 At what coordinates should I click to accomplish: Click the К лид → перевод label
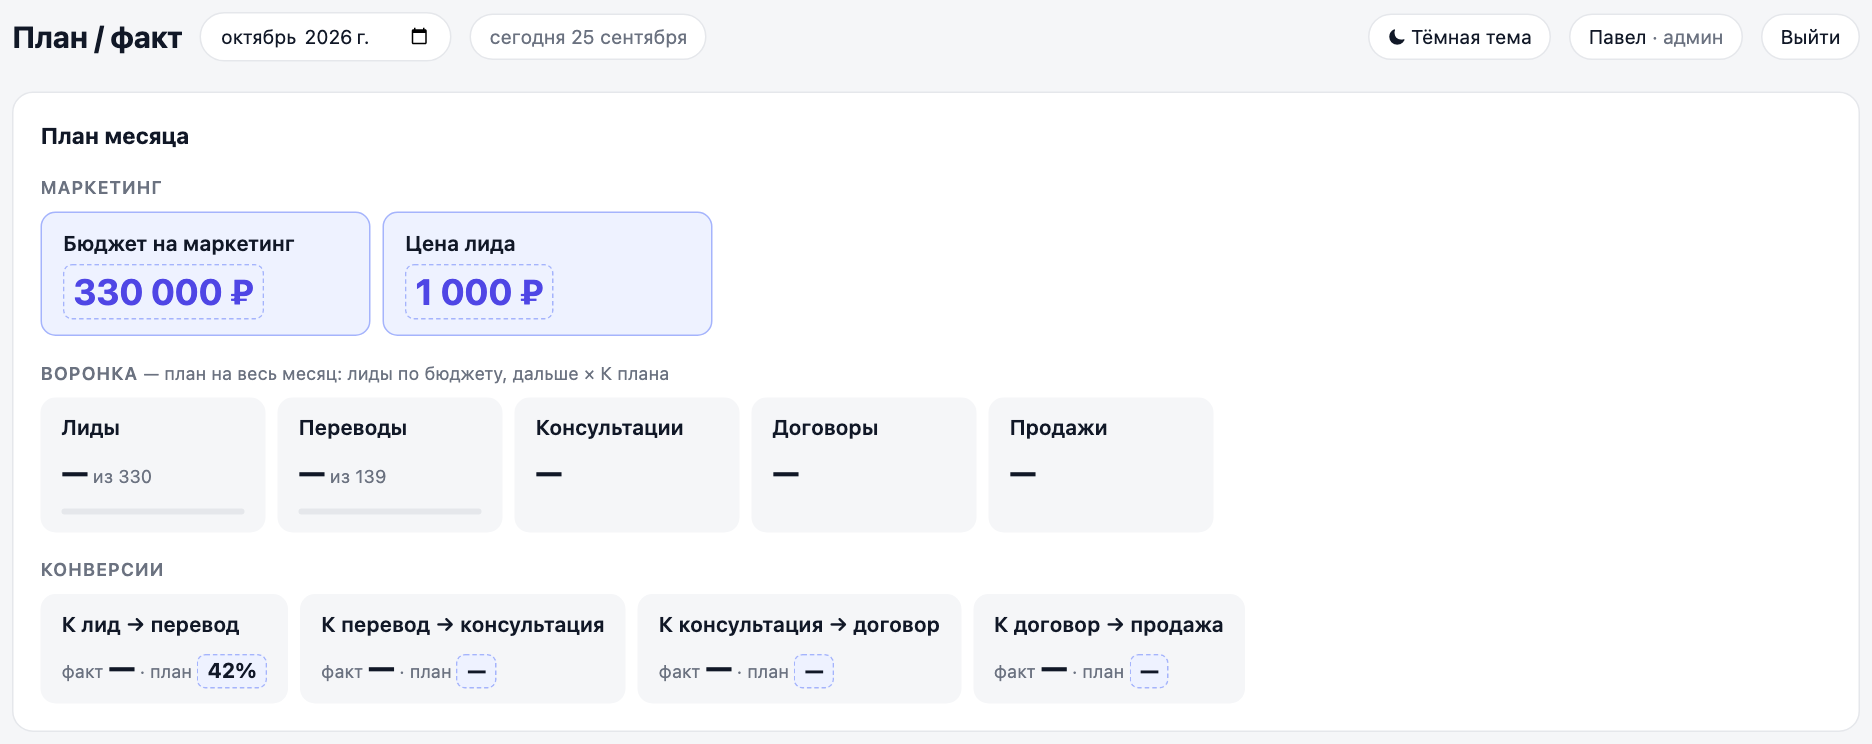pos(151,625)
